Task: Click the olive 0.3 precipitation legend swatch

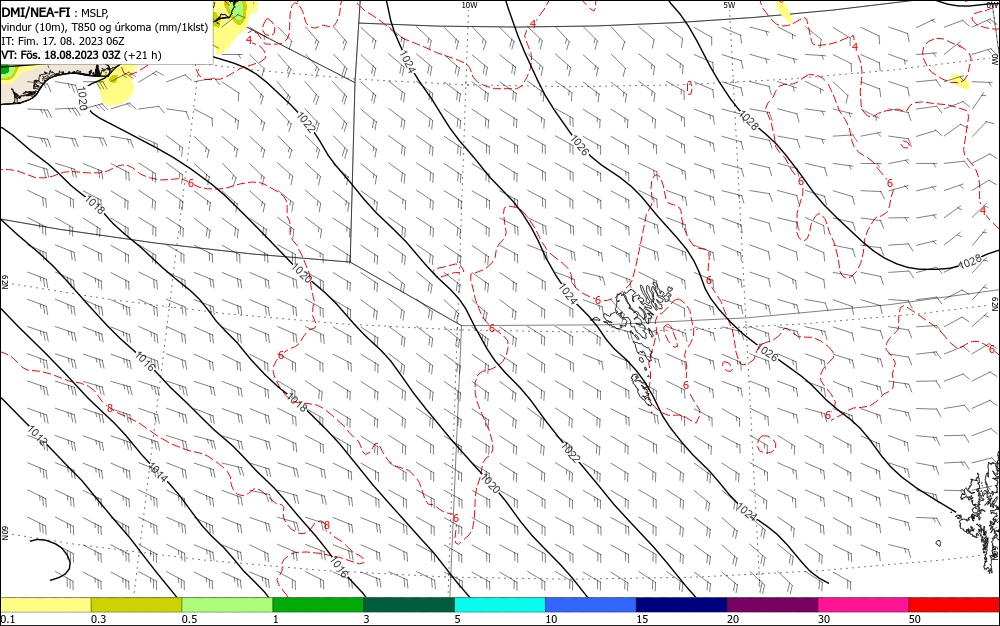Action: (136, 605)
